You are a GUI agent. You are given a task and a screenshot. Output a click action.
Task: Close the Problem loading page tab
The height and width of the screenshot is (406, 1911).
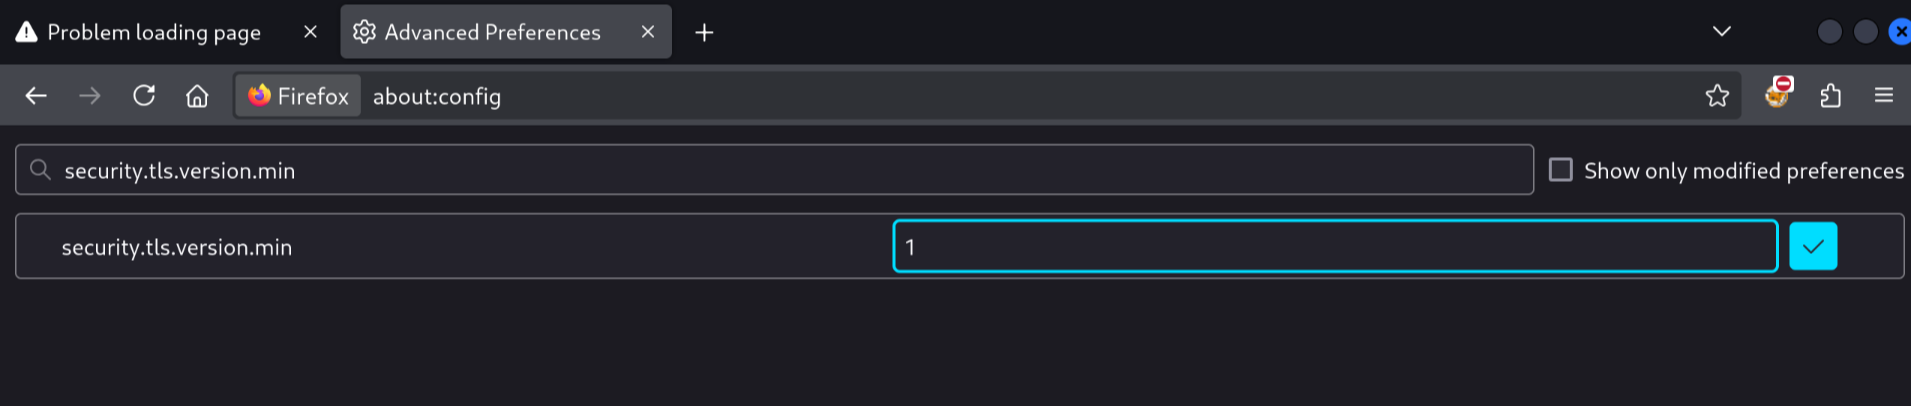pos(310,32)
